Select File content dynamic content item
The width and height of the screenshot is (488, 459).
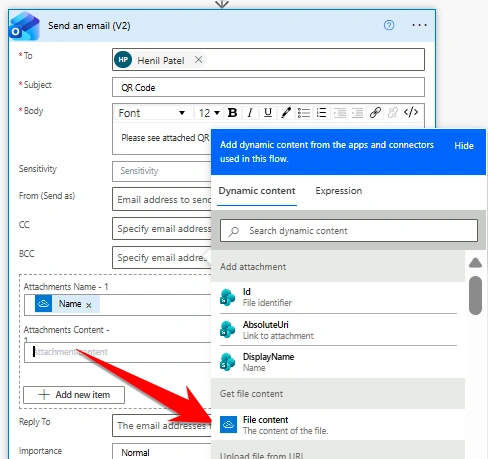338,425
